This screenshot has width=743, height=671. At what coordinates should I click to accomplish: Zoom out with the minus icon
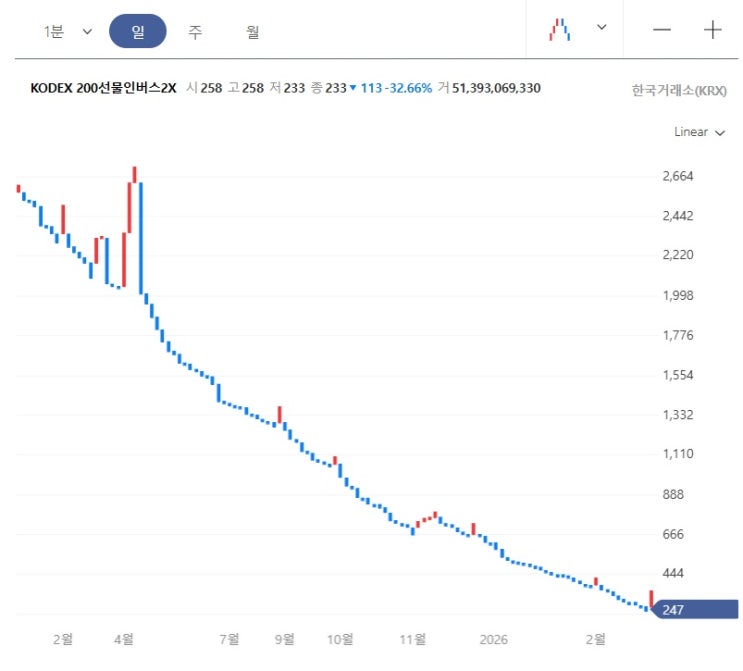click(661, 30)
